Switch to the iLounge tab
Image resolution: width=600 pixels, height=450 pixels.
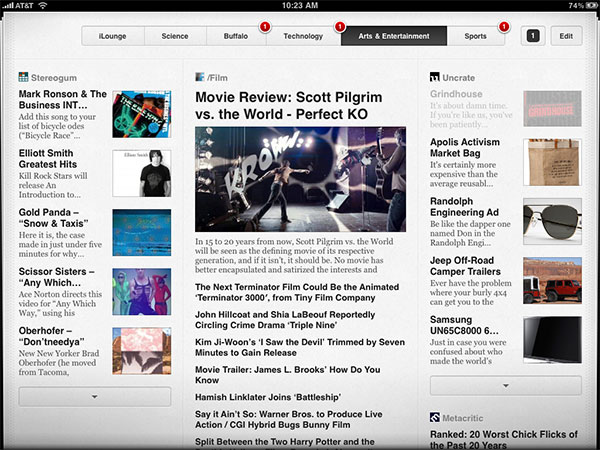tap(113, 36)
